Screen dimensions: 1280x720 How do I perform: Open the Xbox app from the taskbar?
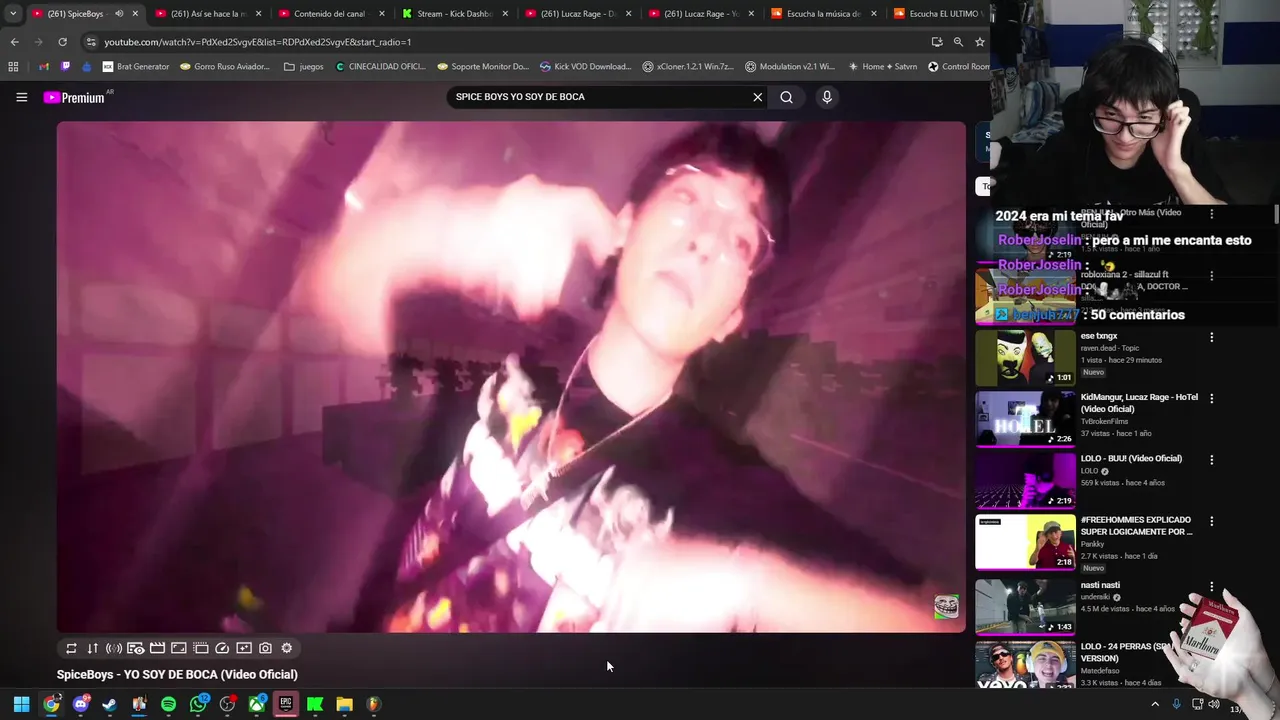click(x=257, y=704)
